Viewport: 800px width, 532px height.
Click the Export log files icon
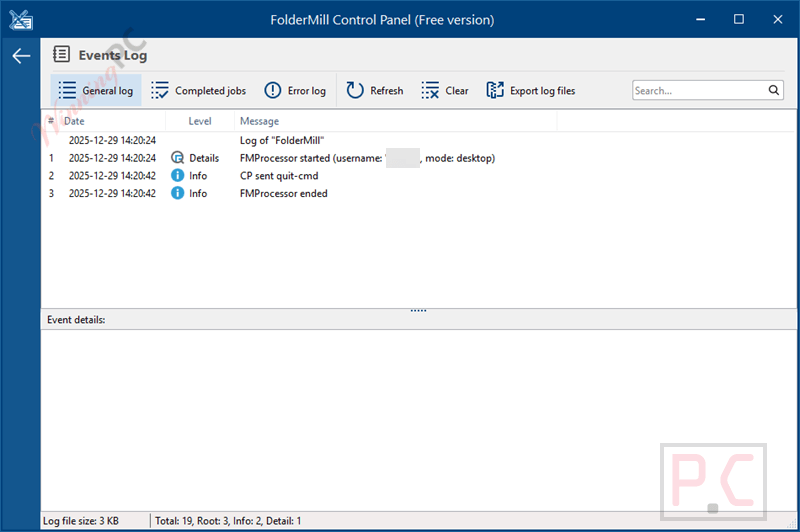(x=495, y=90)
